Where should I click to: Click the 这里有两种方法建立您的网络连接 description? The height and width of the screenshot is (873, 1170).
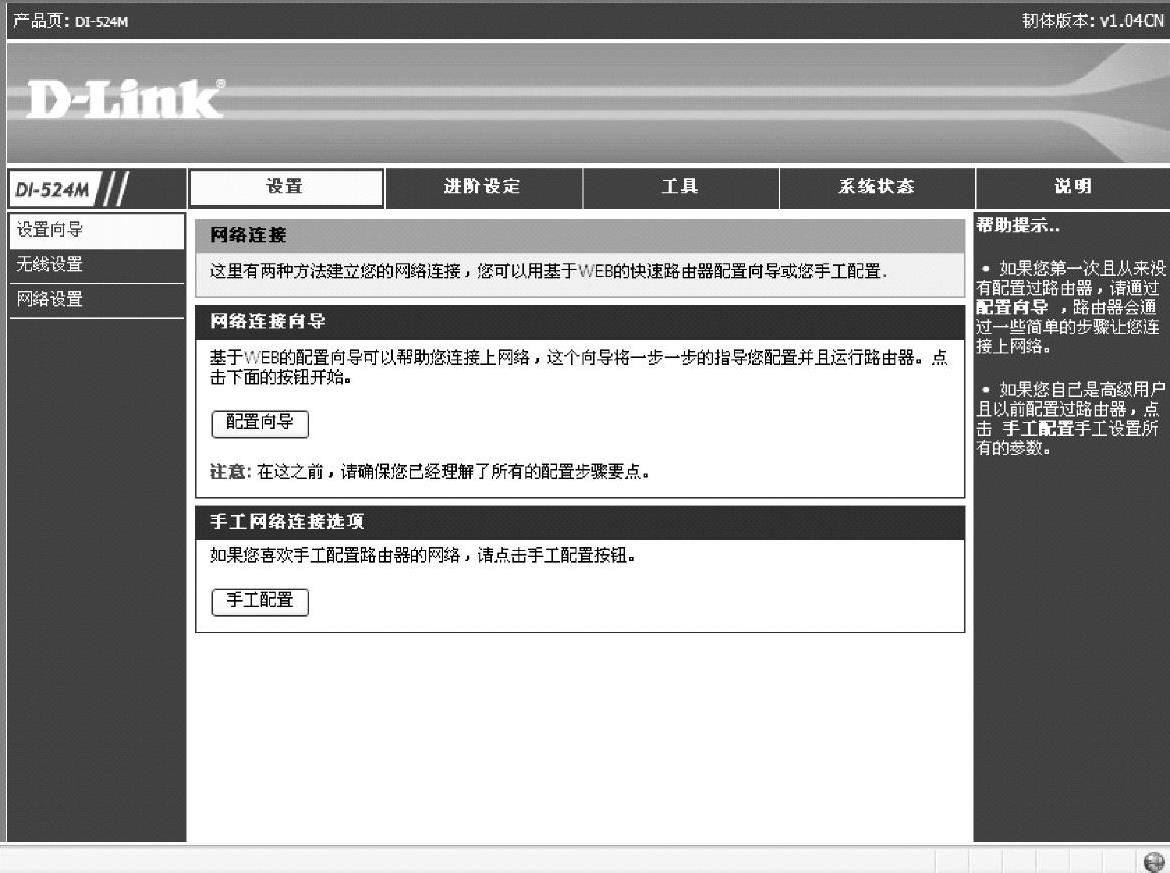pos(548,272)
